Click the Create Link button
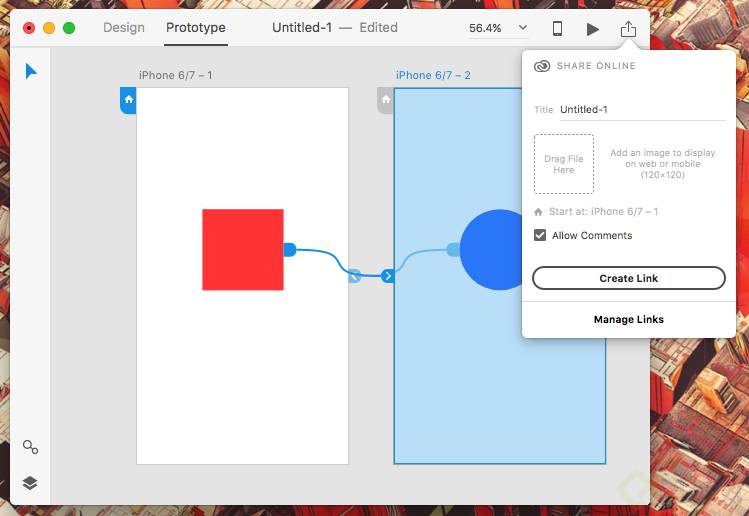The height and width of the screenshot is (516, 749). [x=629, y=278]
